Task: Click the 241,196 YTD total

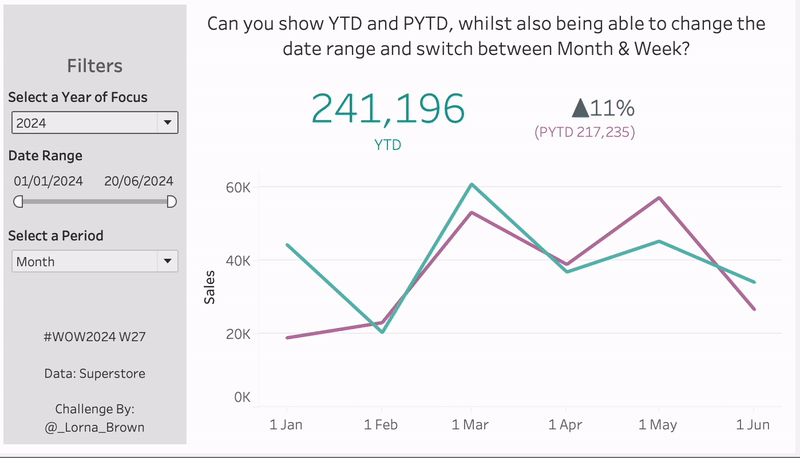Action: tap(388, 109)
